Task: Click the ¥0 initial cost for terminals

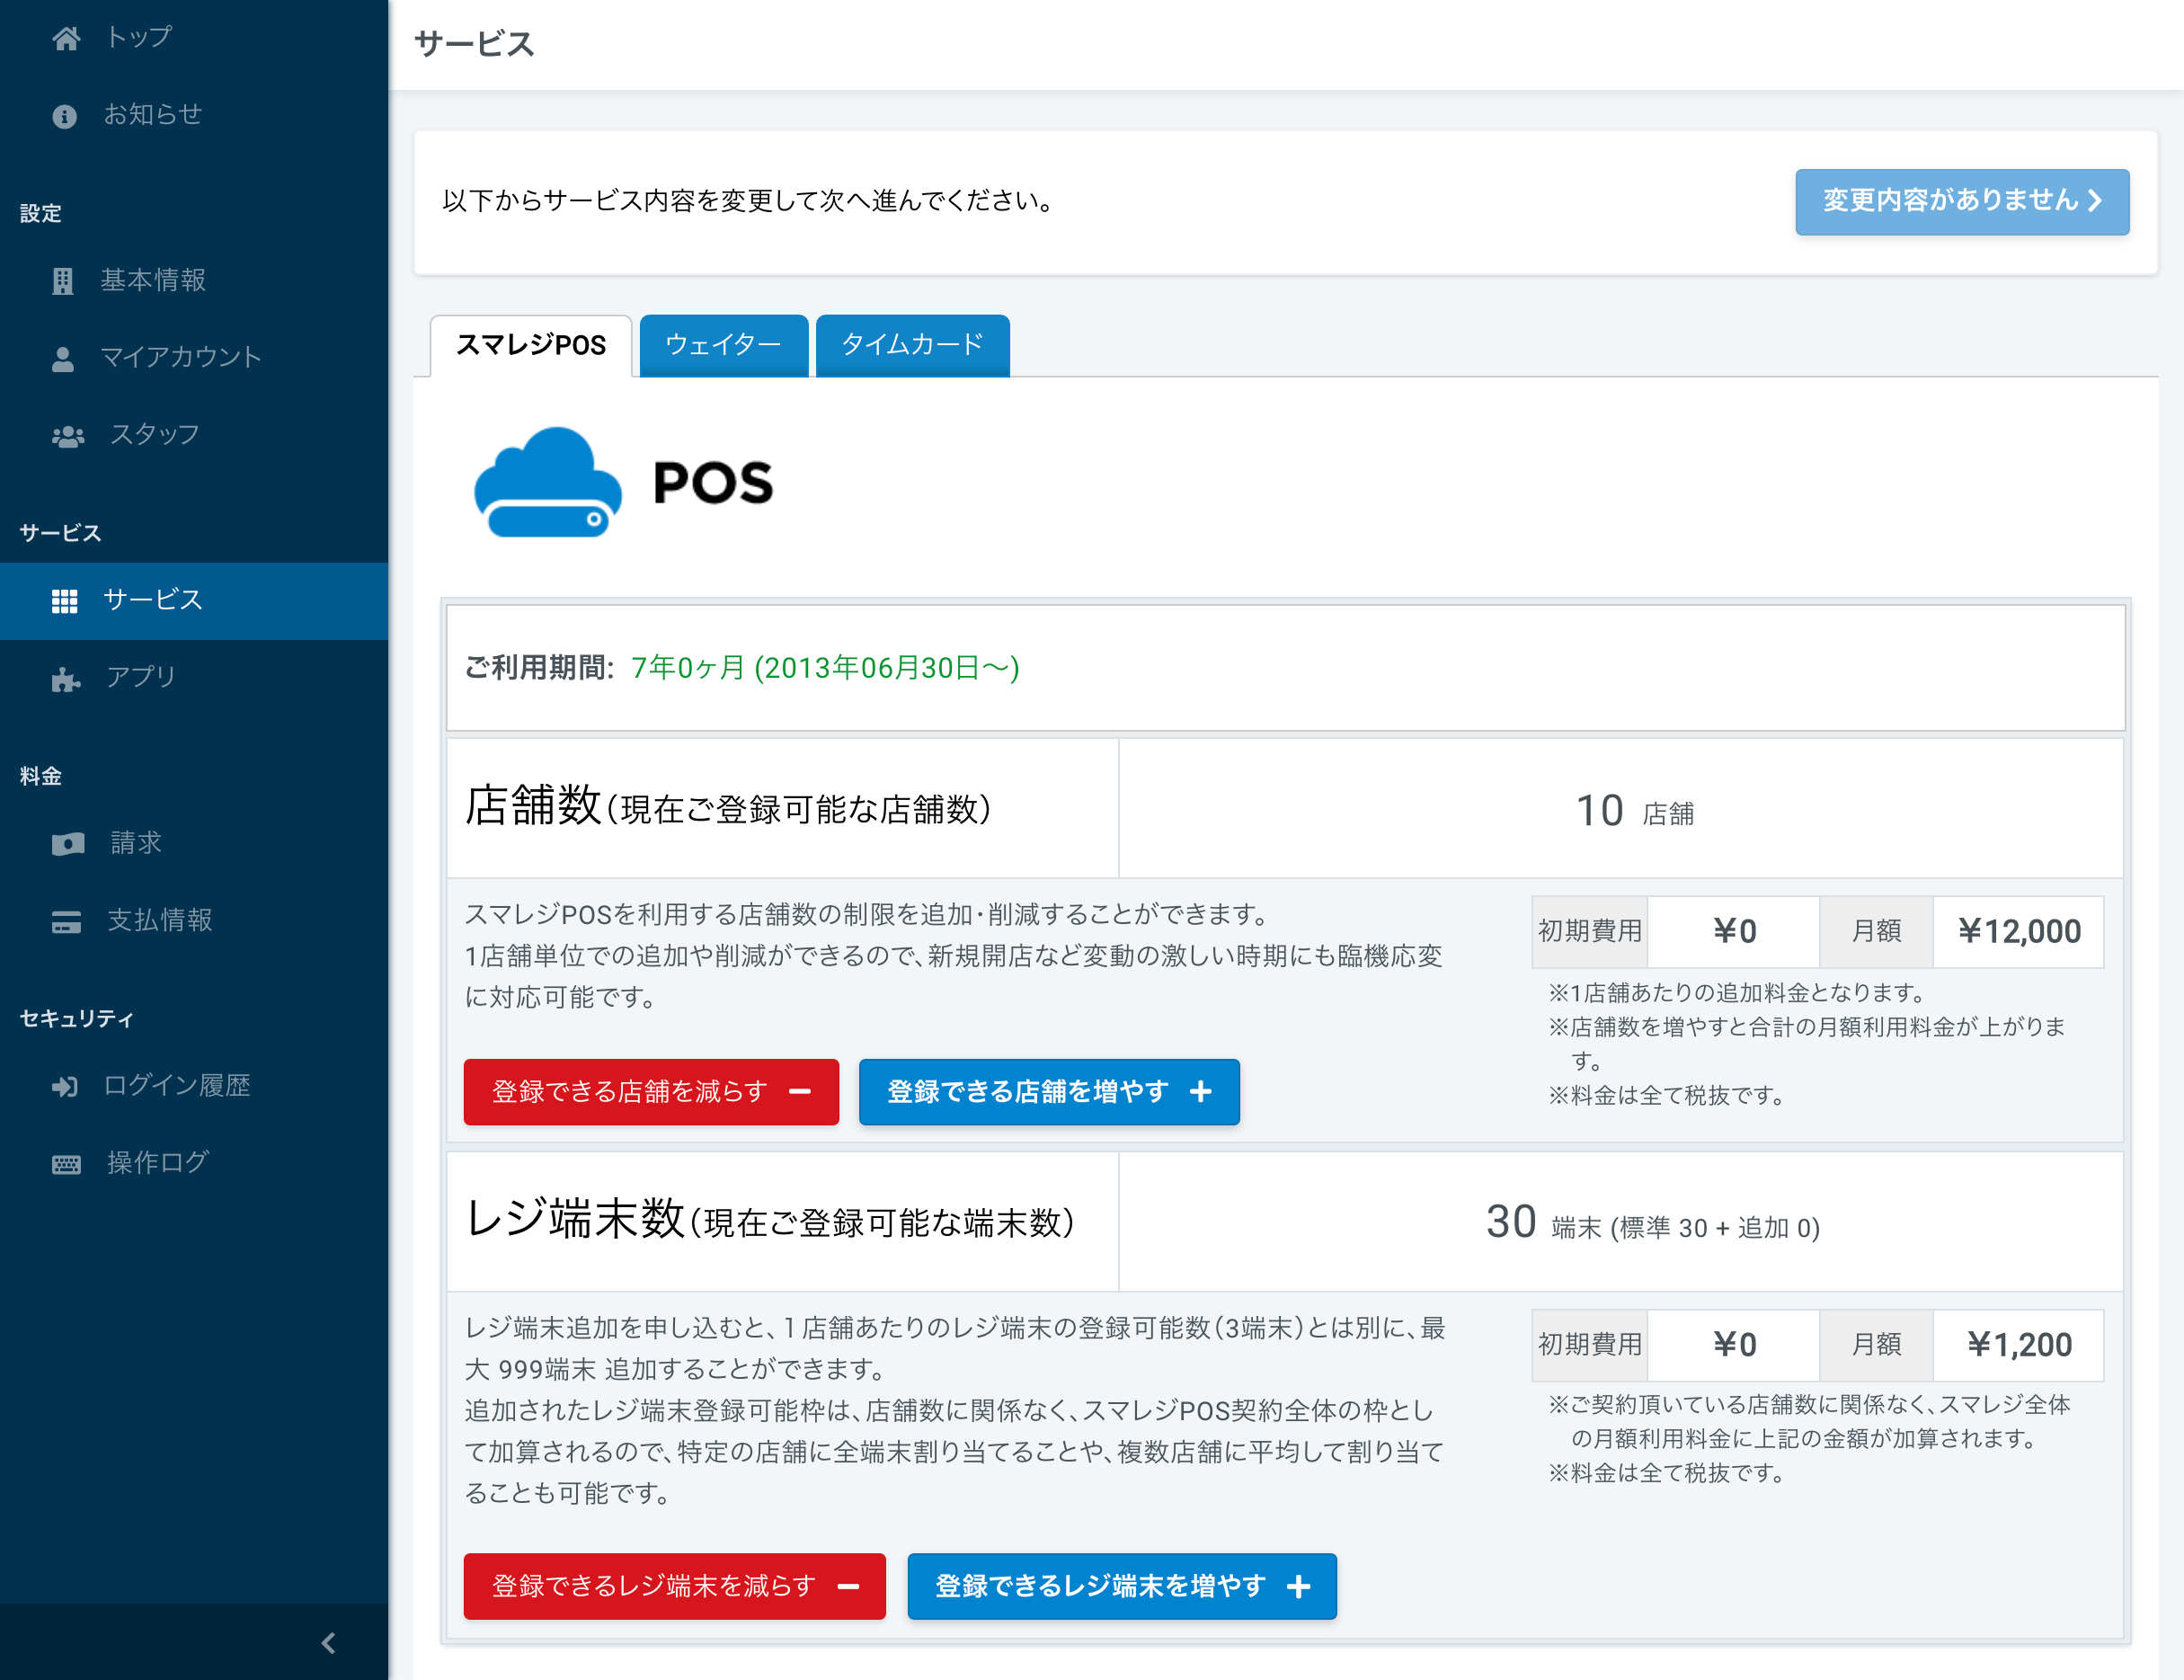Action: click(1733, 1345)
